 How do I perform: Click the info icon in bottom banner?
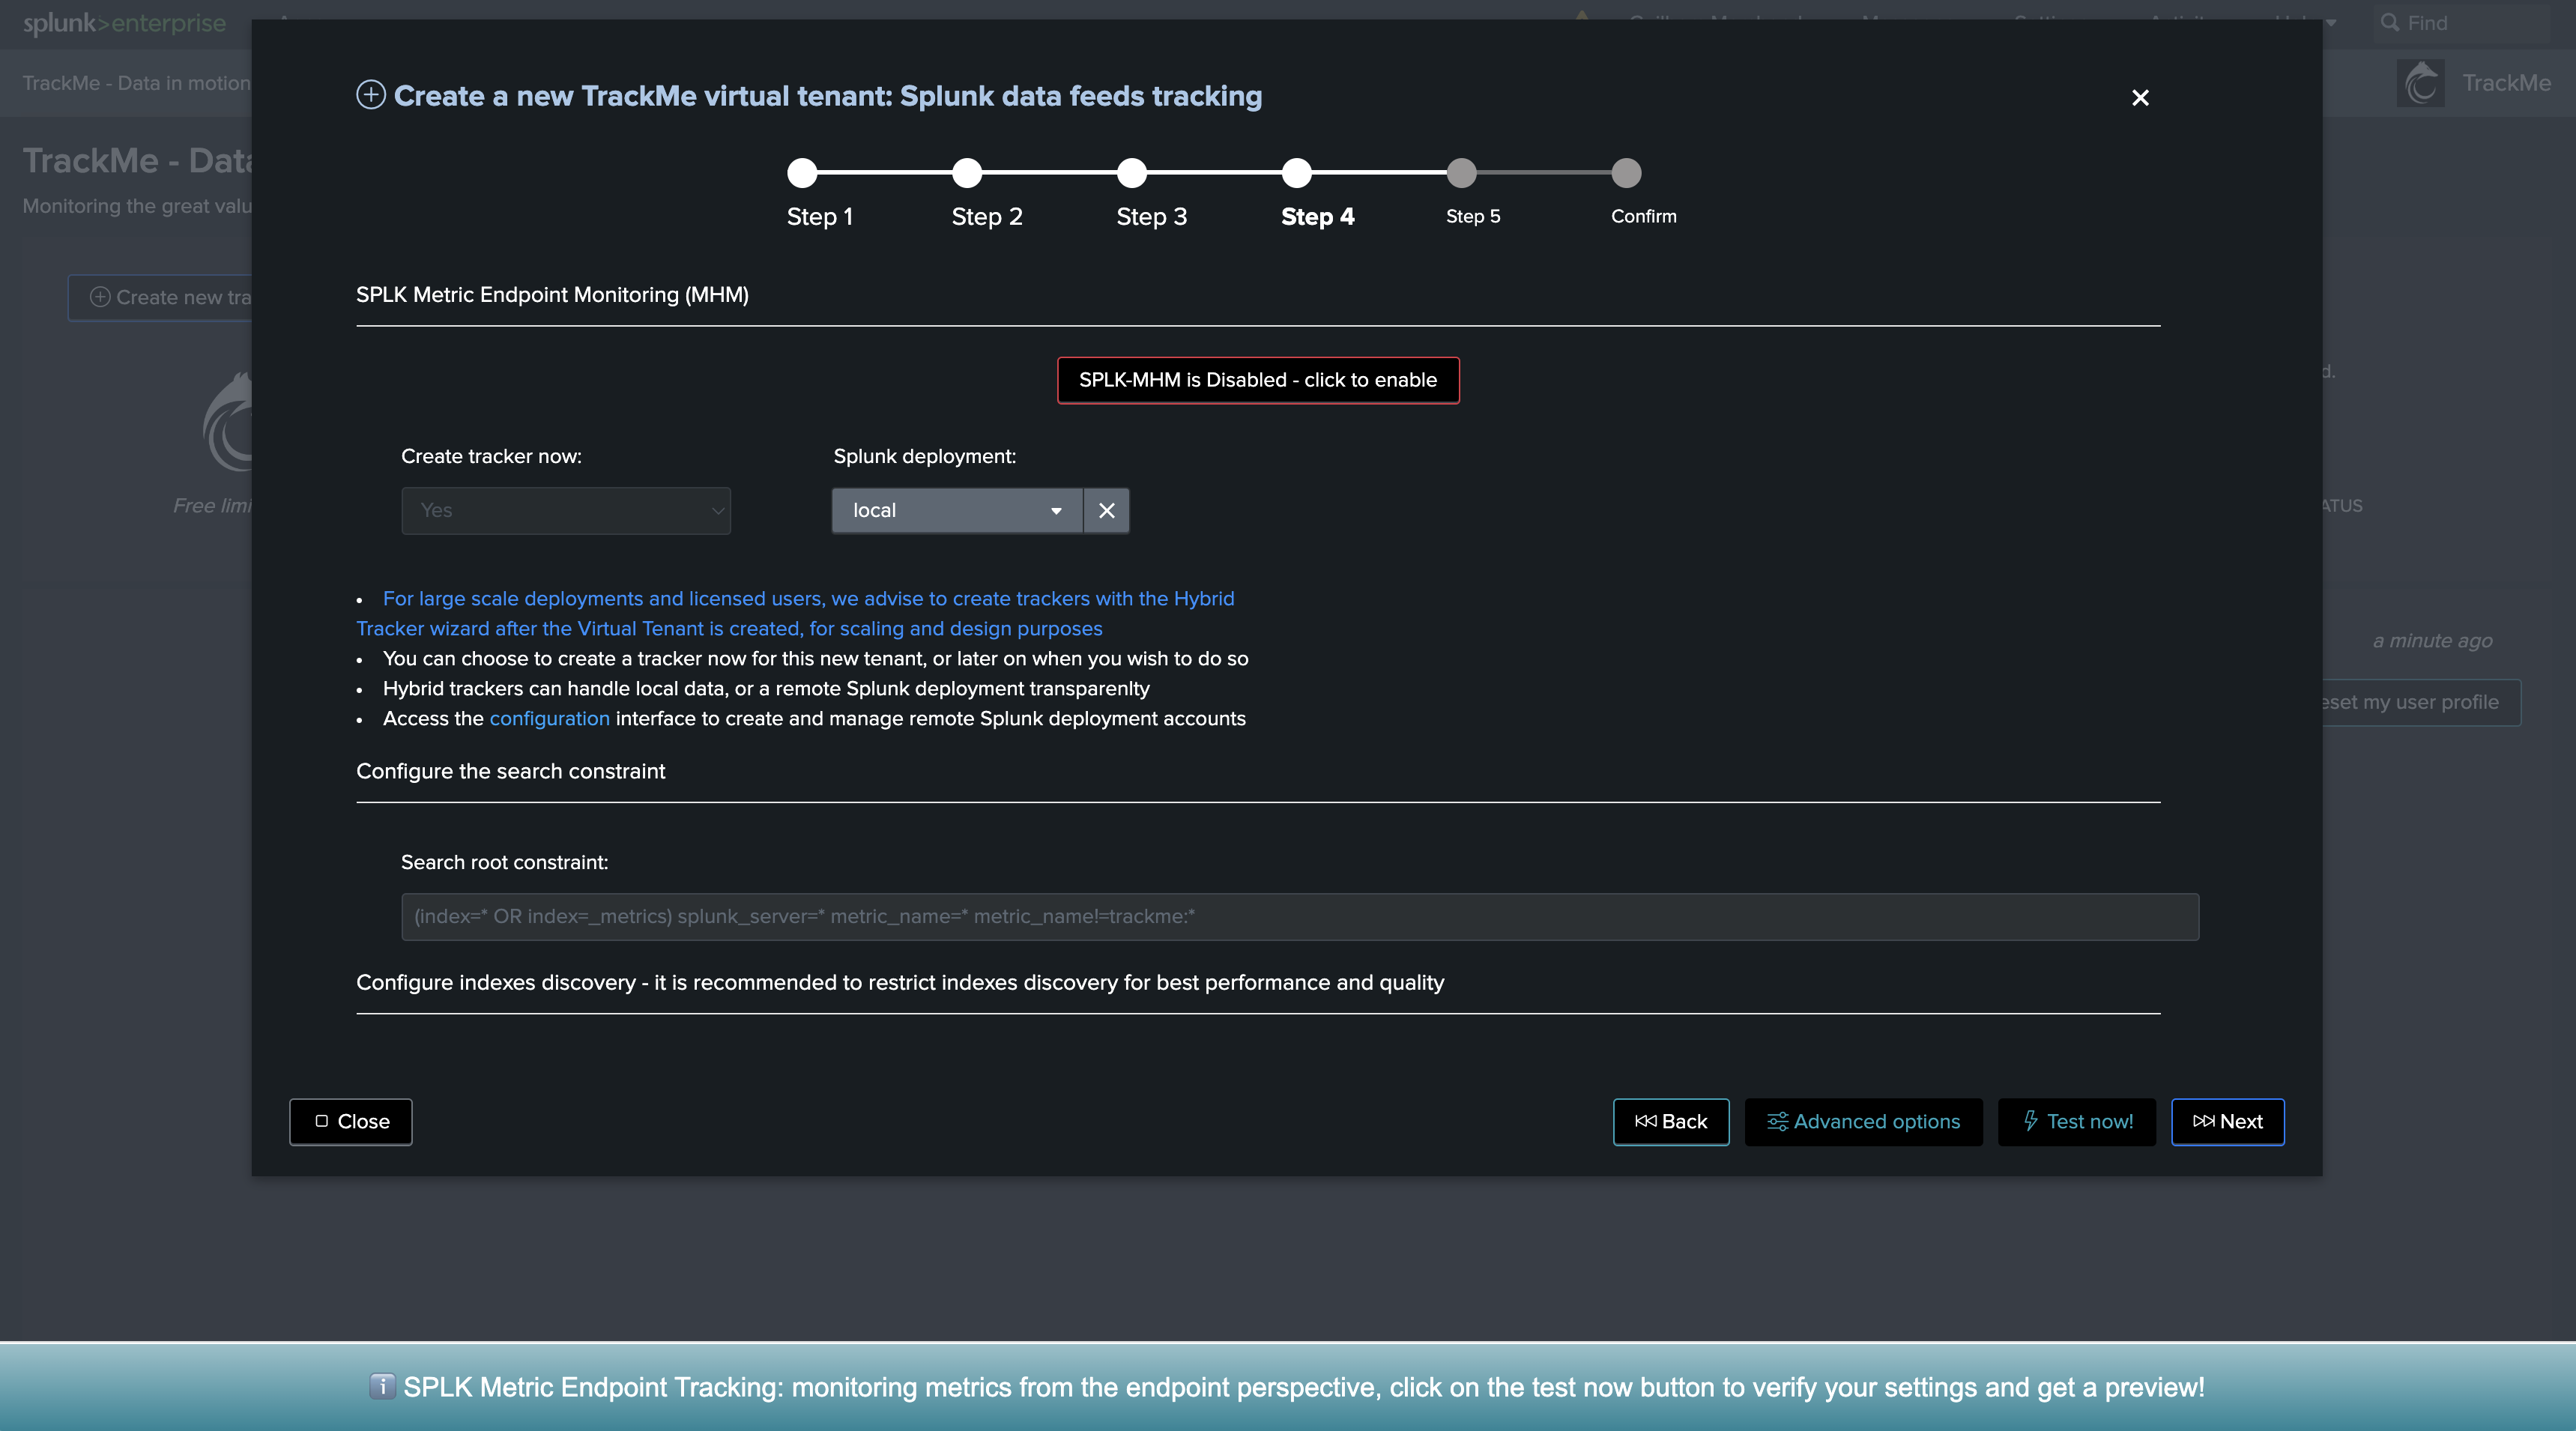point(382,1387)
